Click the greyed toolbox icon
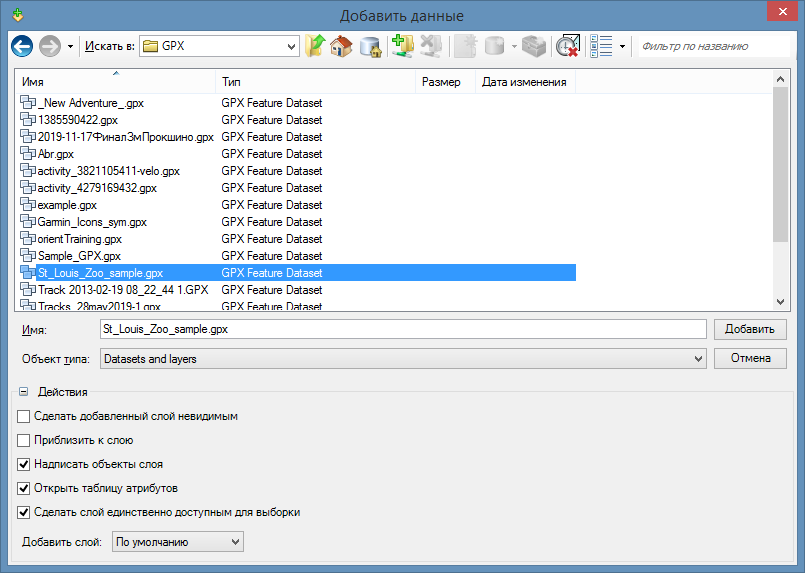The height and width of the screenshot is (573, 805). [534, 46]
